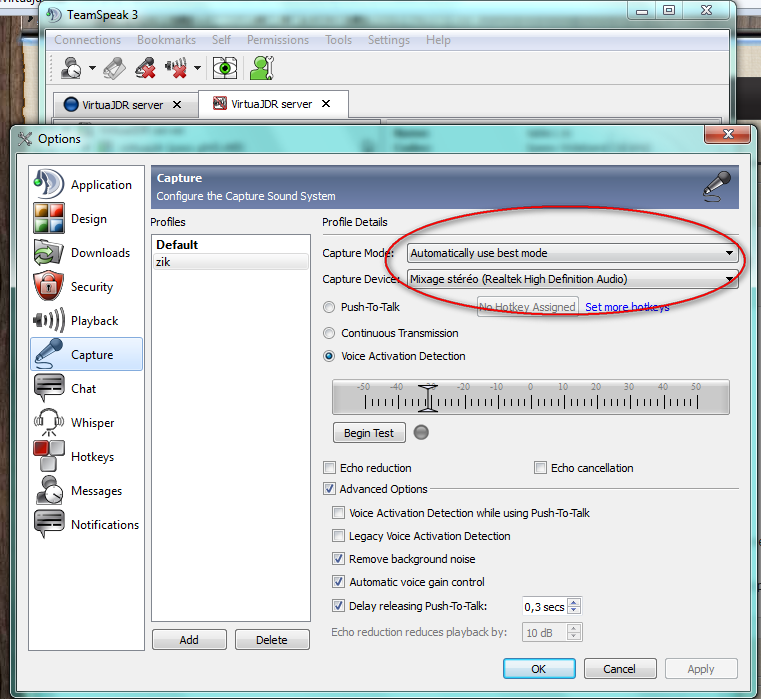Open the Capture Device dropdown
Viewport: 761px width, 699px height.
pyautogui.click(x=572, y=279)
